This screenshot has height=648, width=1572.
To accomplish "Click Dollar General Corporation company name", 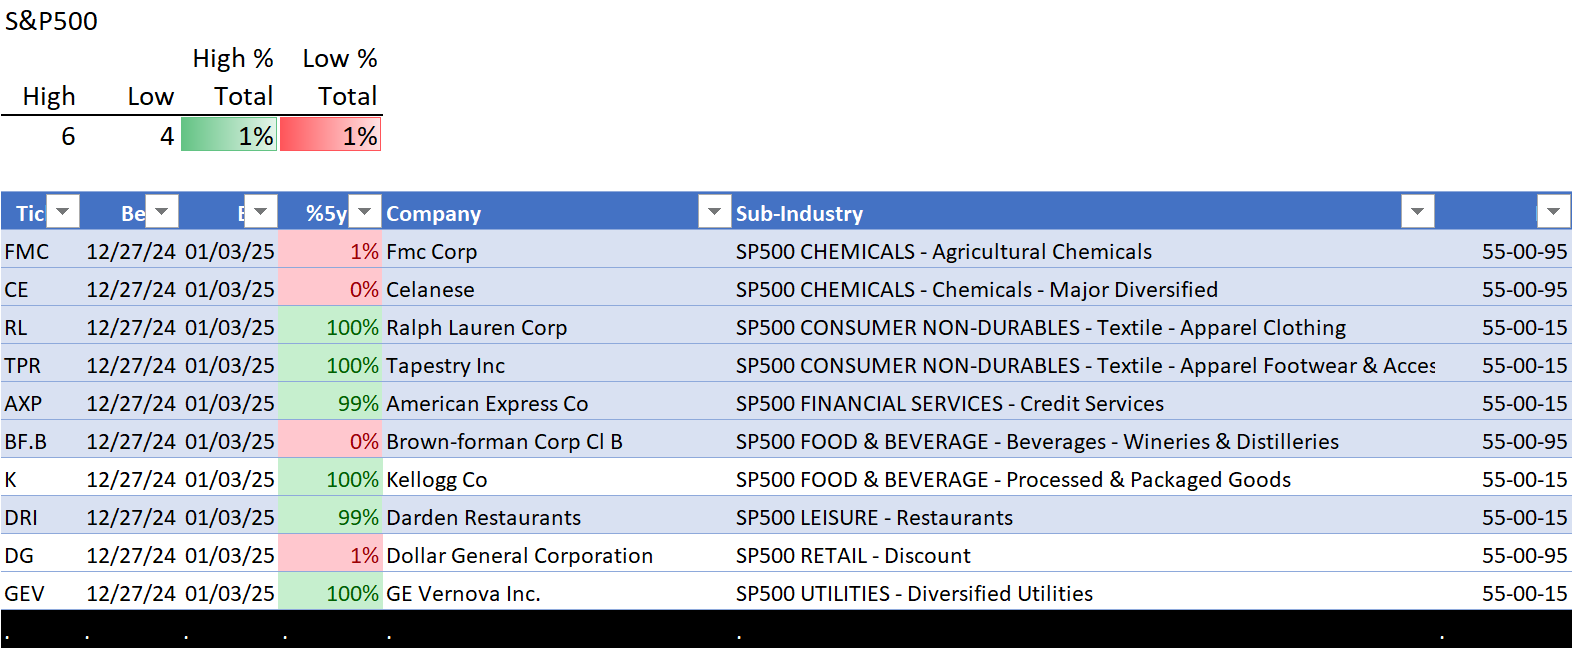I will coord(519,556).
